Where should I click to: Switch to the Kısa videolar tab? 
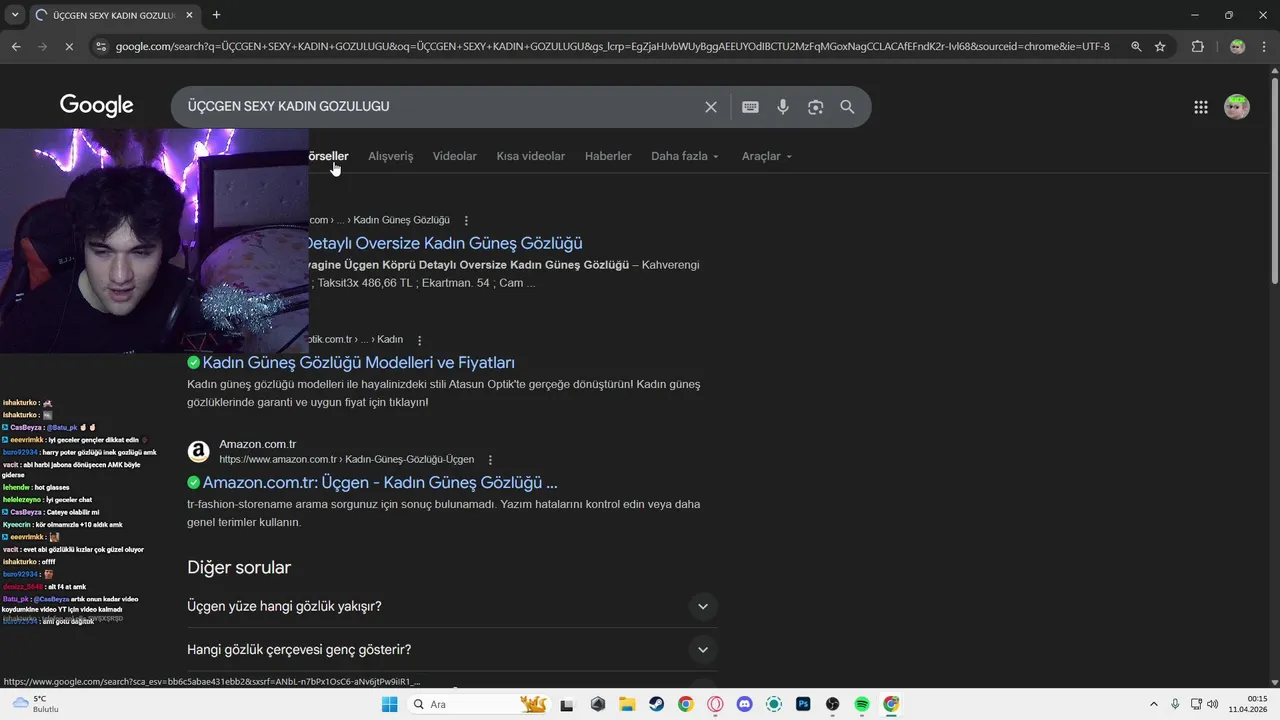530,156
